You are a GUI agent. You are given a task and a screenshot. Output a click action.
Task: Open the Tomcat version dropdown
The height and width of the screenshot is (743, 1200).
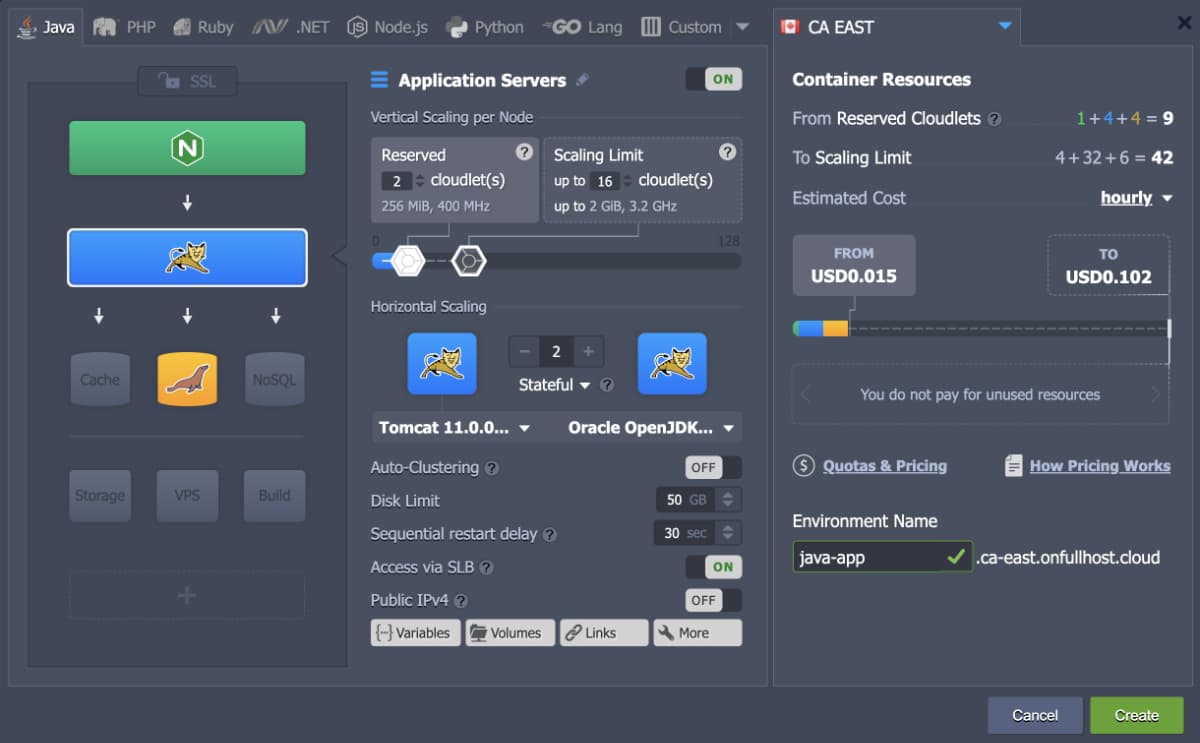coord(455,428)
